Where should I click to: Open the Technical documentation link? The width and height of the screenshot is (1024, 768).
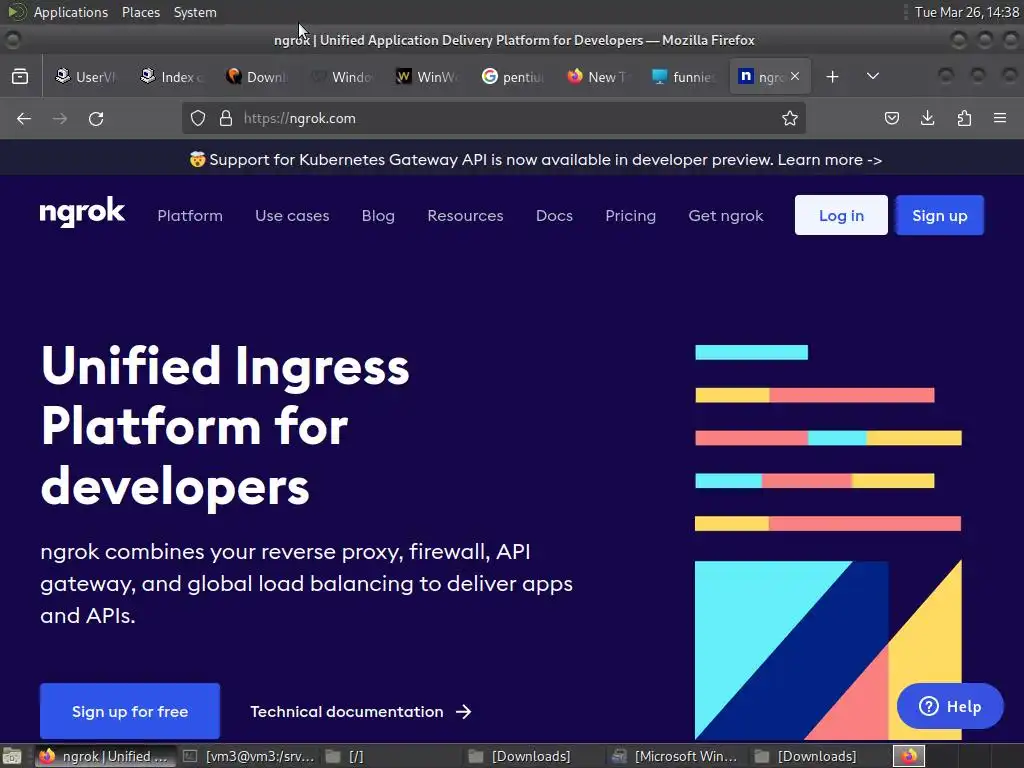(x=360, y=711)
